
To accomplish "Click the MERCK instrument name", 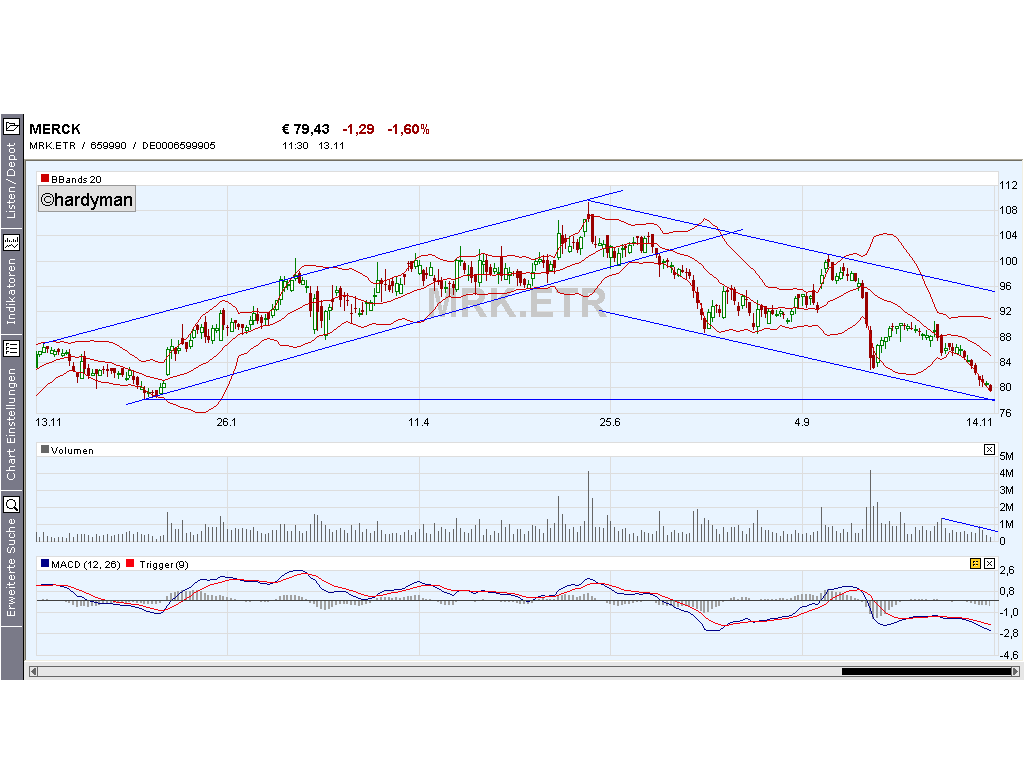I will point(54,129).
